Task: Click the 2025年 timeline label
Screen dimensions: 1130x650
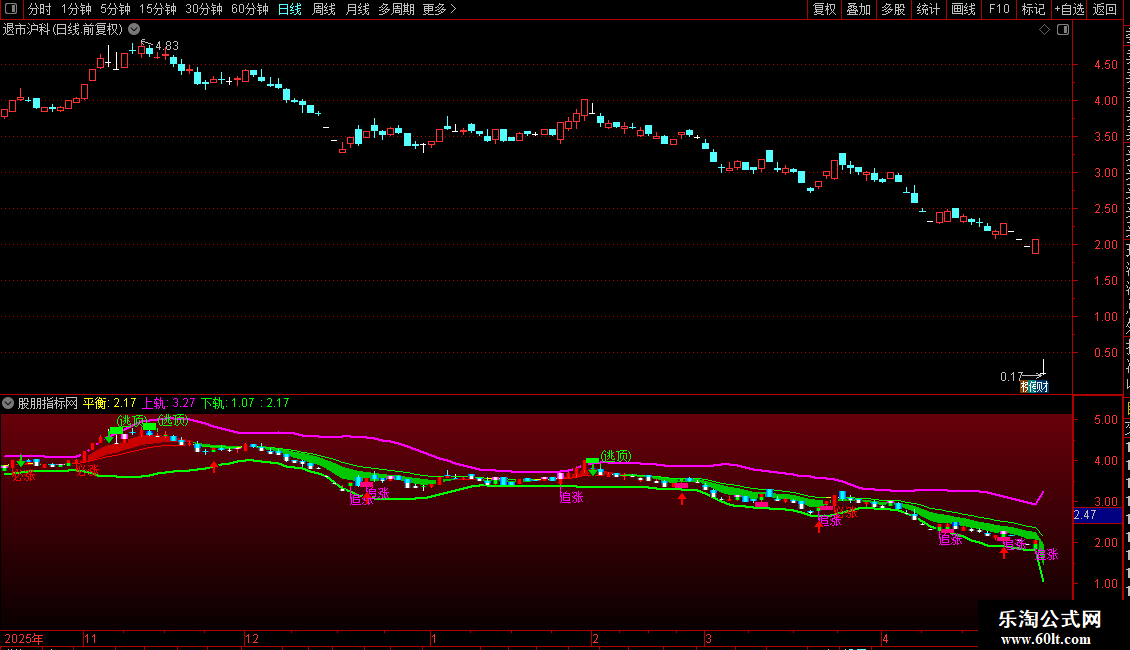Action: [x=24, y=638]
